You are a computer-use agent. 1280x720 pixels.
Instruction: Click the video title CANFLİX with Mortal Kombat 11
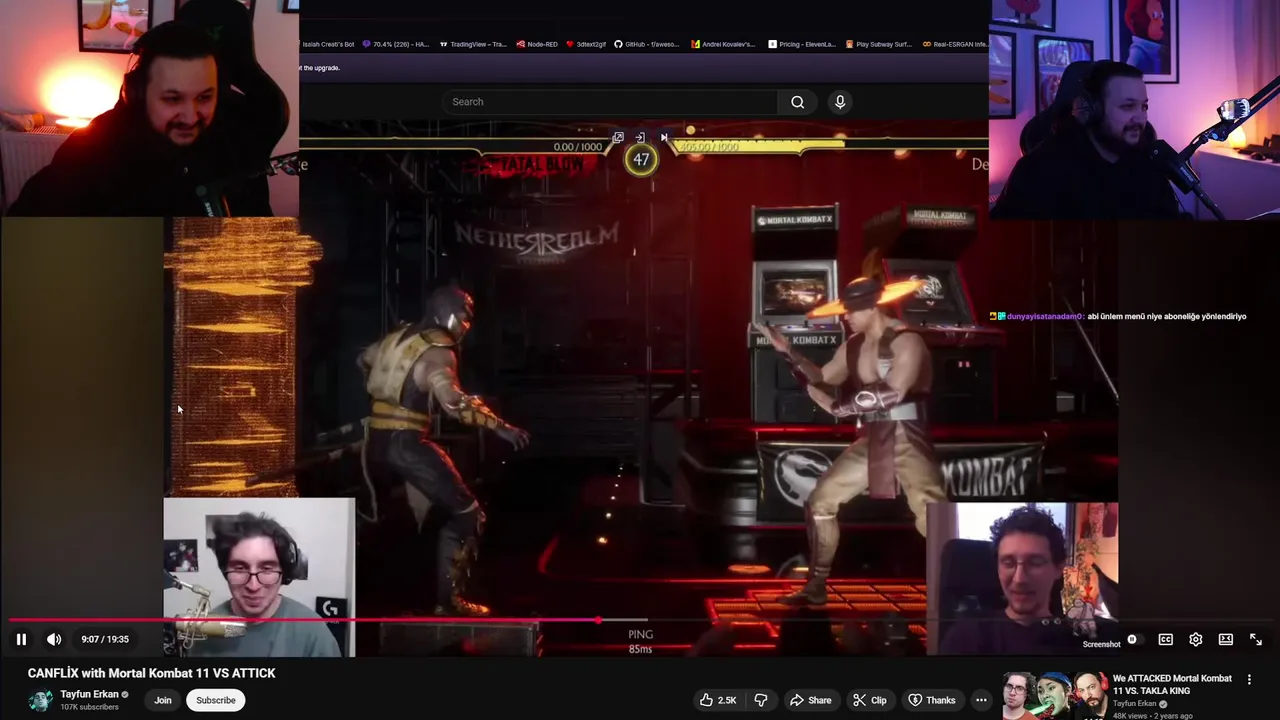point(151,673)
